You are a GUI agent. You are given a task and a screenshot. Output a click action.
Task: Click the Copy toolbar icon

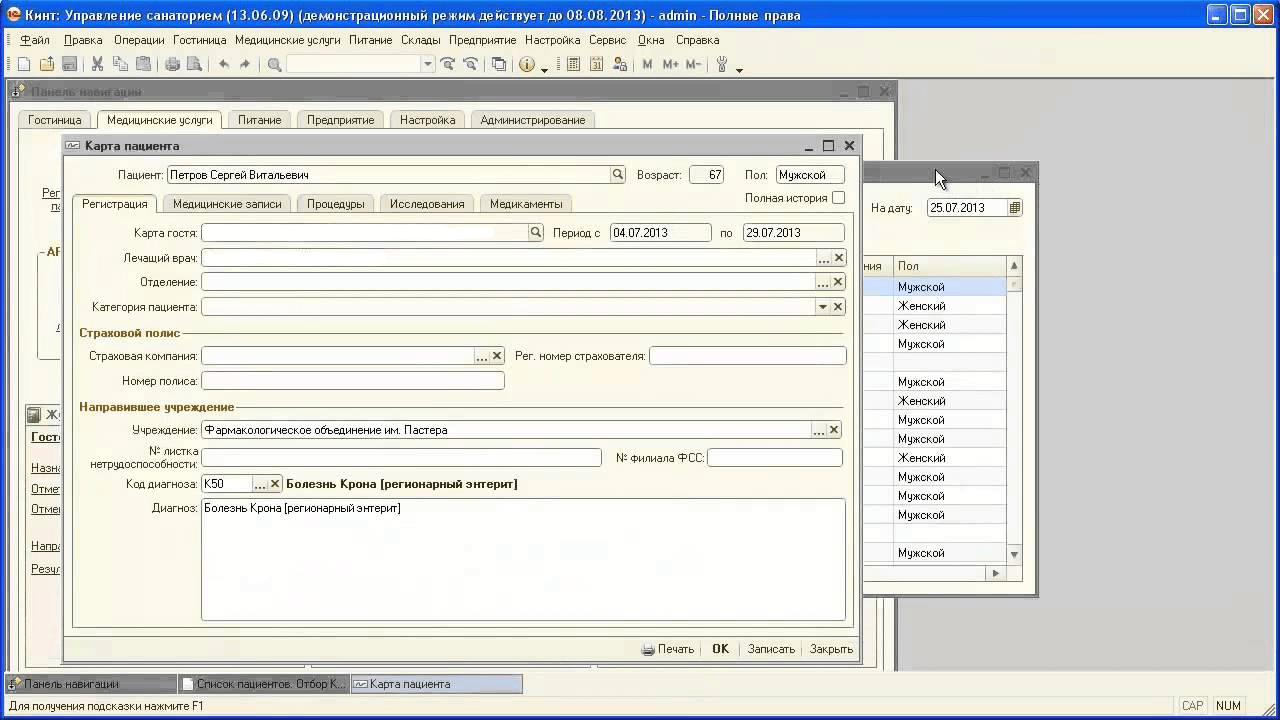click(120, 64)
